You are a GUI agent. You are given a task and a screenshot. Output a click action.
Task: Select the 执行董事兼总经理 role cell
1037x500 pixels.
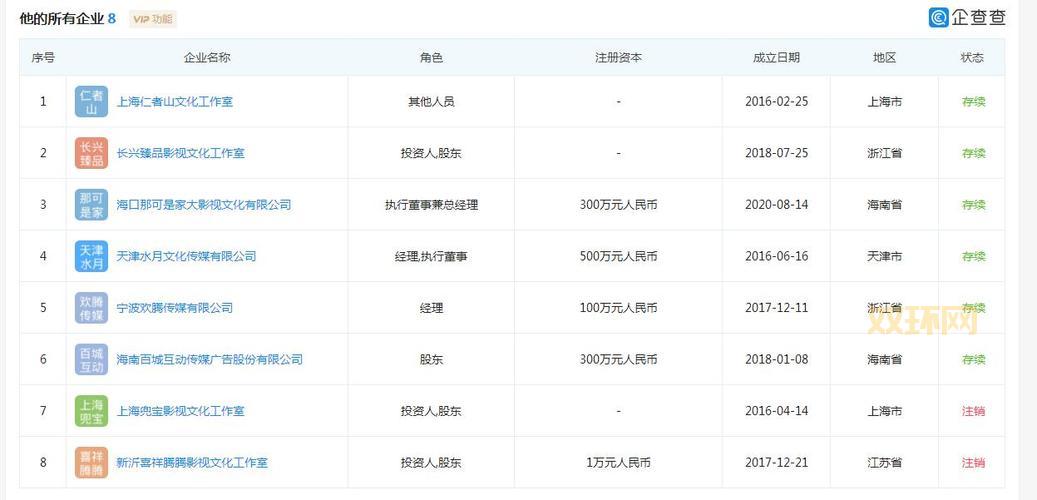[431, 205]
